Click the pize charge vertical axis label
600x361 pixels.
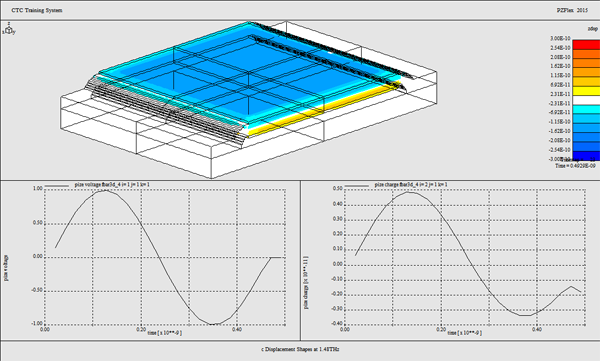[306, 283]
